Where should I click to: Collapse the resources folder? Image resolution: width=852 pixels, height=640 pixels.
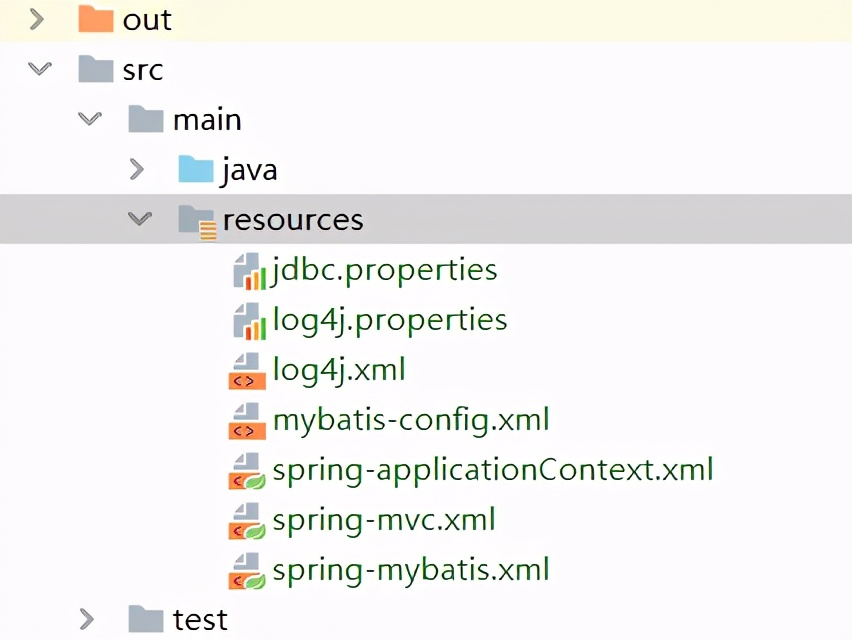point(140,218)
